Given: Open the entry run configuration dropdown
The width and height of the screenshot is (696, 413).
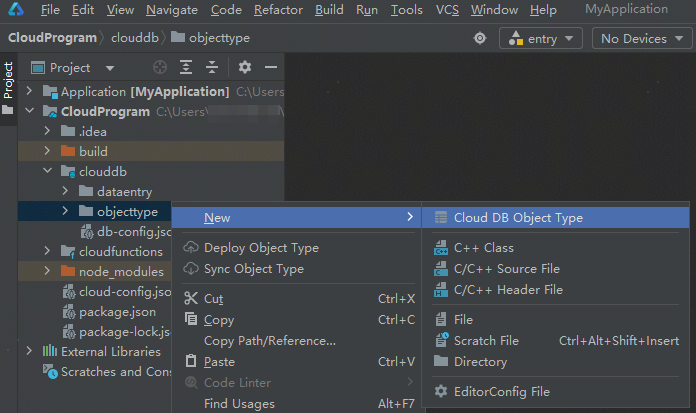Looking at the screenshot, I should [x=541, y=38].
